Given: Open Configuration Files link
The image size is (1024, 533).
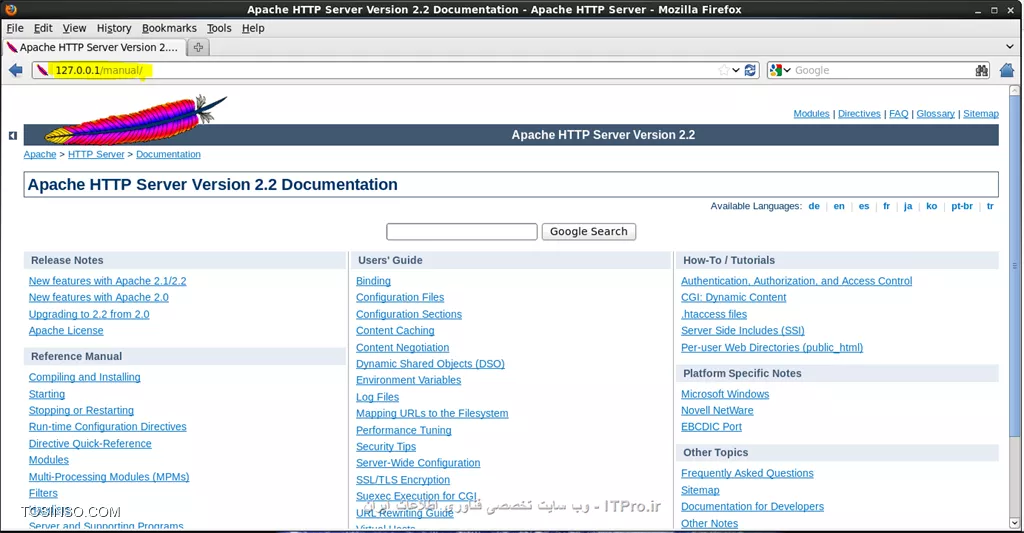Looking at the screenshot, I should pyautogui.click(x=400, y=297).
